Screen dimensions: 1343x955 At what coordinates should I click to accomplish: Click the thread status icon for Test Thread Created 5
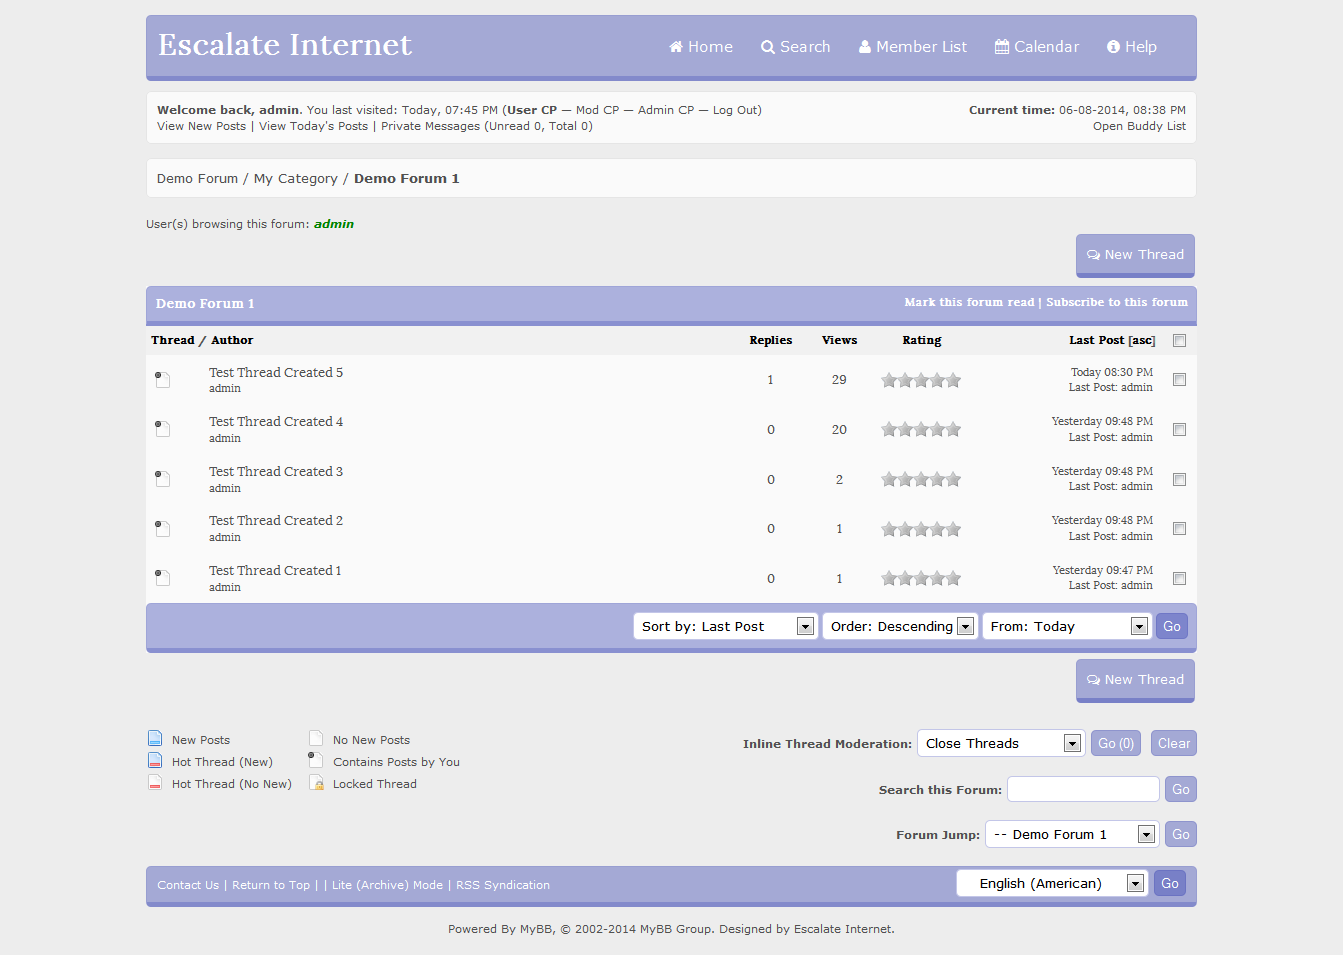(162, 380)
